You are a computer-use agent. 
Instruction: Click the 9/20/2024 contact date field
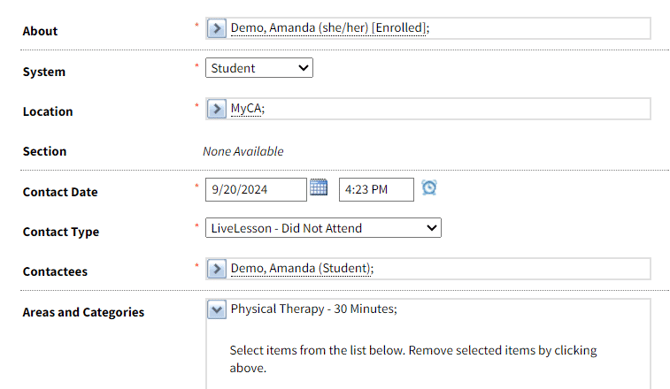(x=256, y=189)
